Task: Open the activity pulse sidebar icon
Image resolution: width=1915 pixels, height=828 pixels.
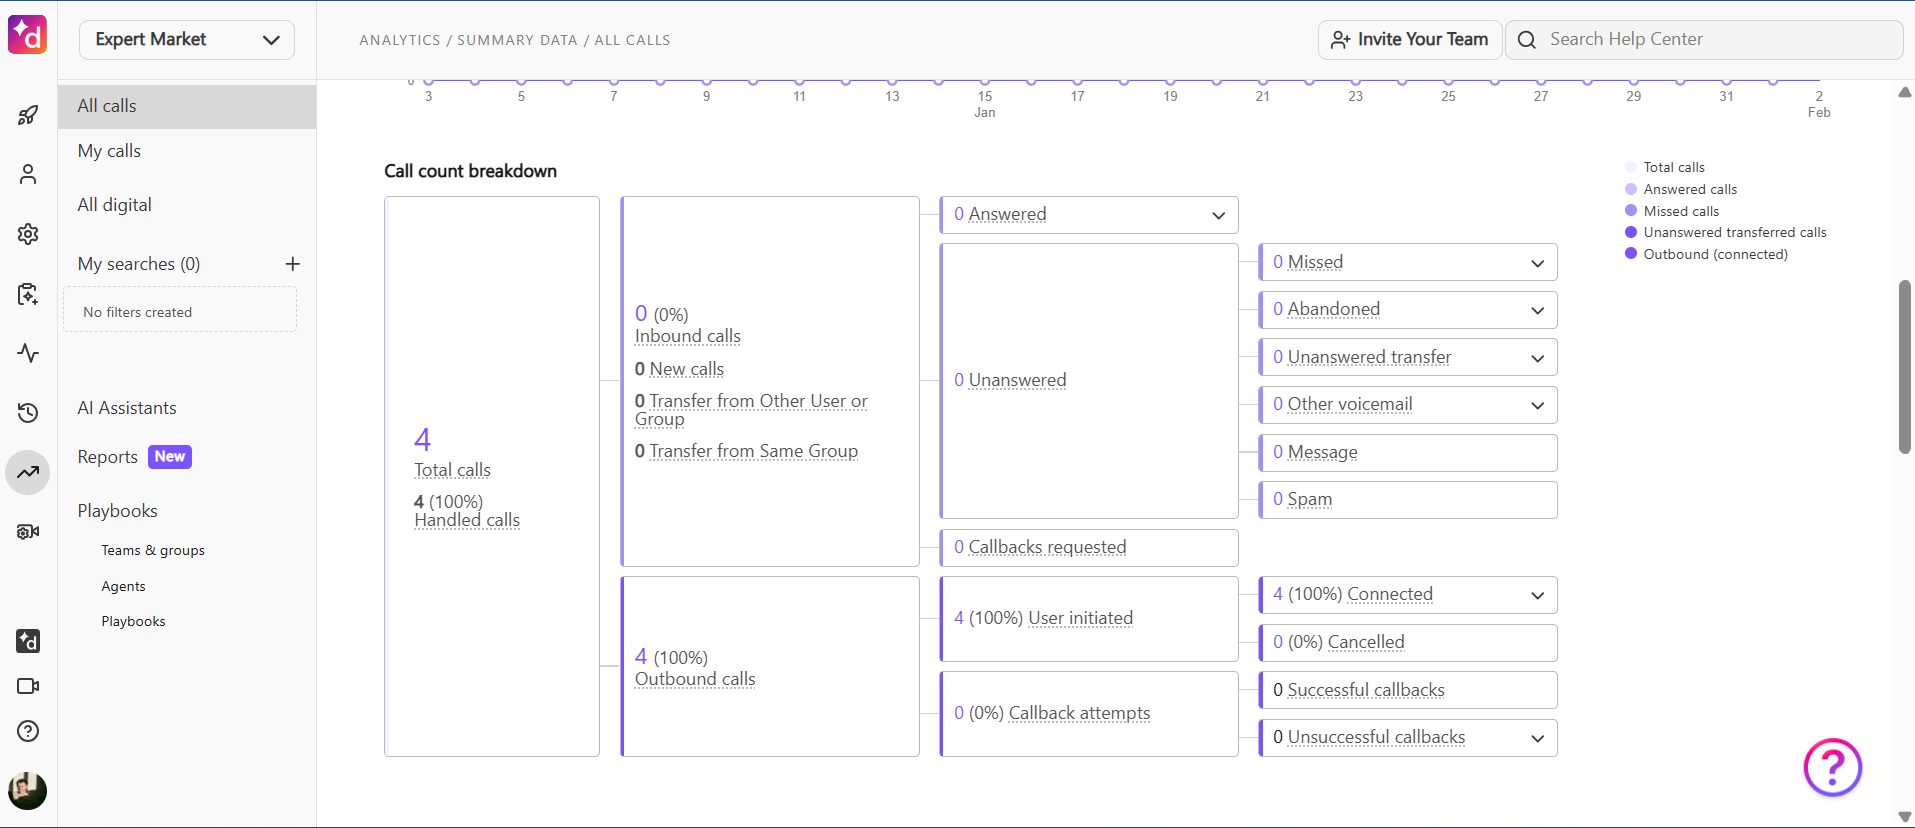Action: click(x=28, y=353)
